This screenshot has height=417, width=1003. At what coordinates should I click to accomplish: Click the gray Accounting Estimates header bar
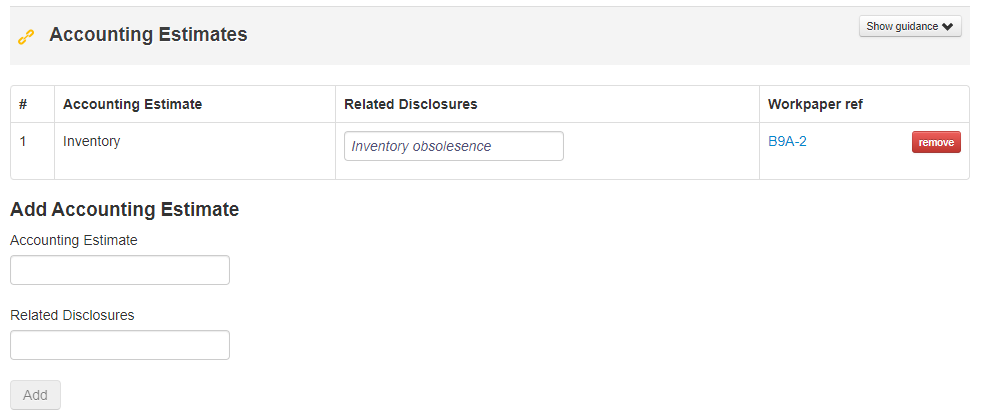click(x=489, y=36)
